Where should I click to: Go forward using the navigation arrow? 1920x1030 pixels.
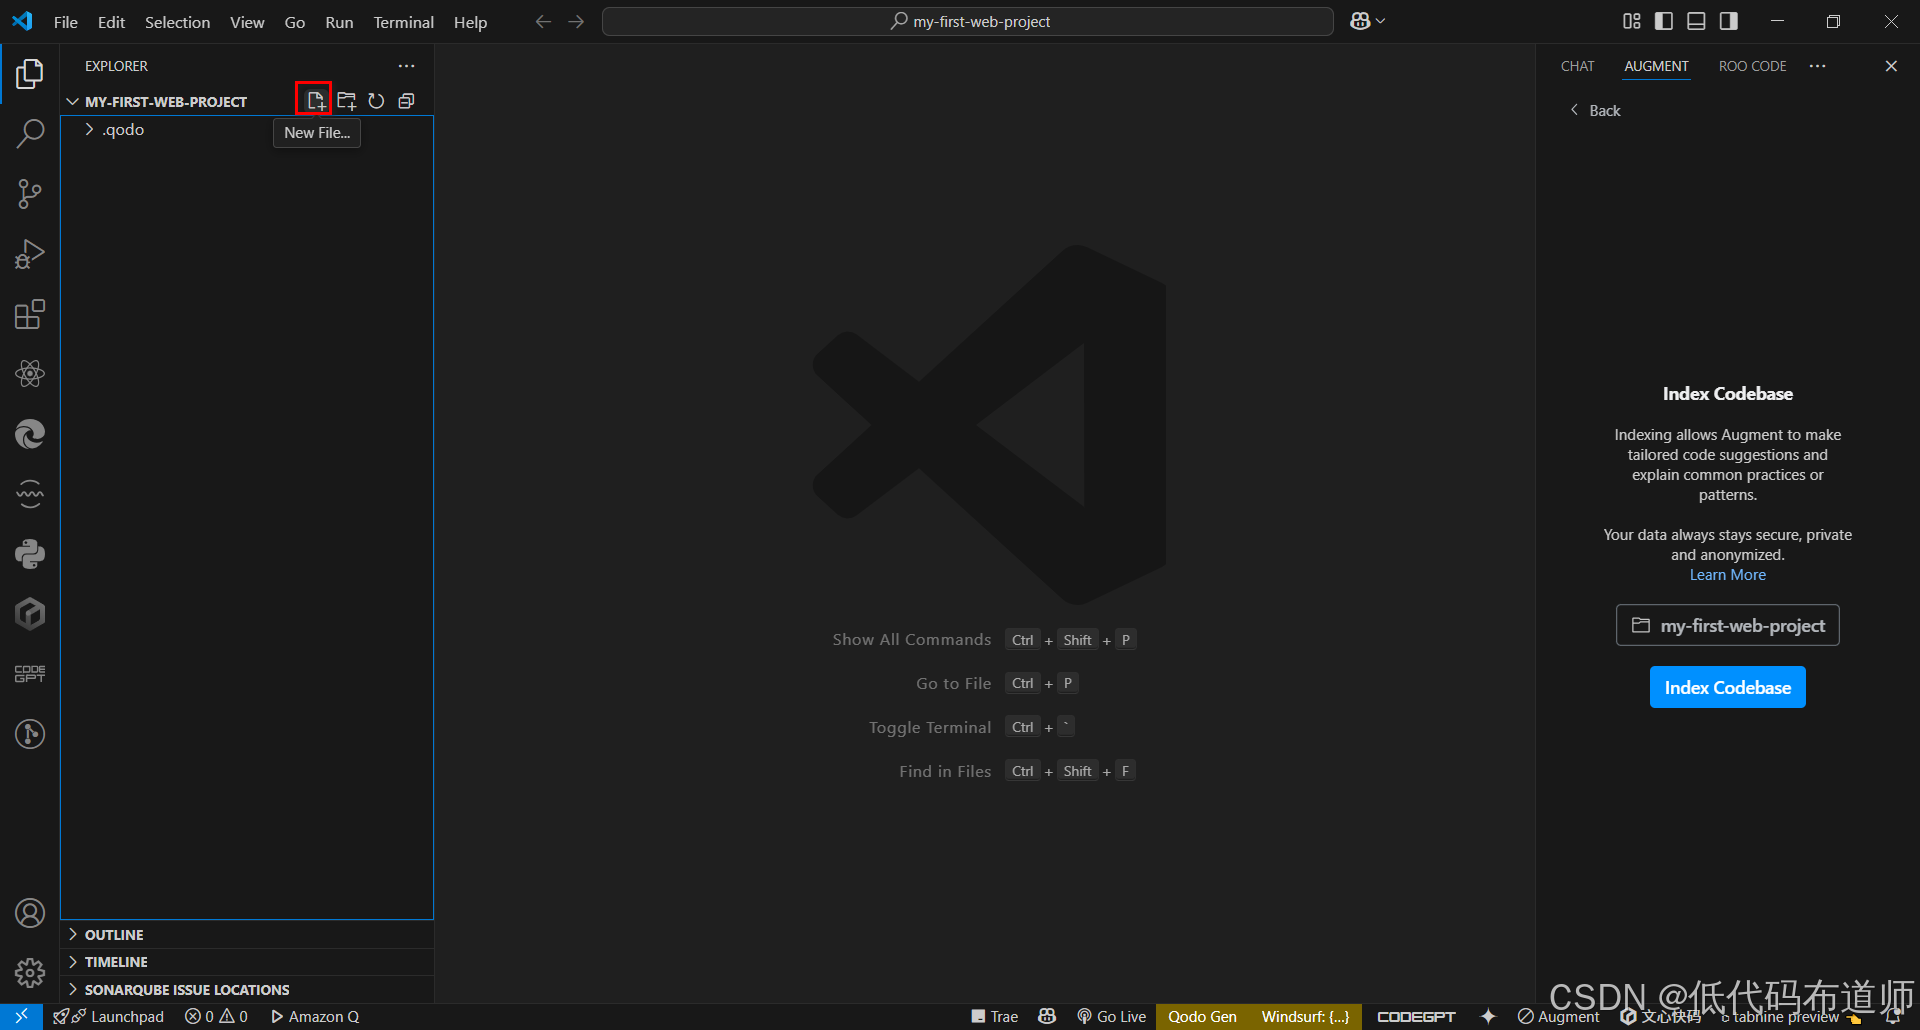click(x=576, y=22)
